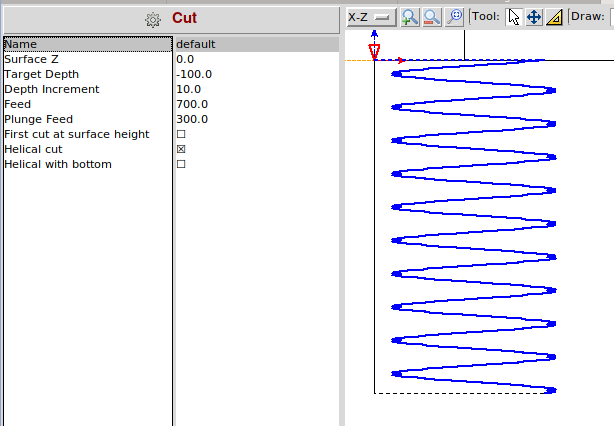Edit the Plunge Feed value 300.0
This screenshot has height=426, width=614.
point(191,119)
